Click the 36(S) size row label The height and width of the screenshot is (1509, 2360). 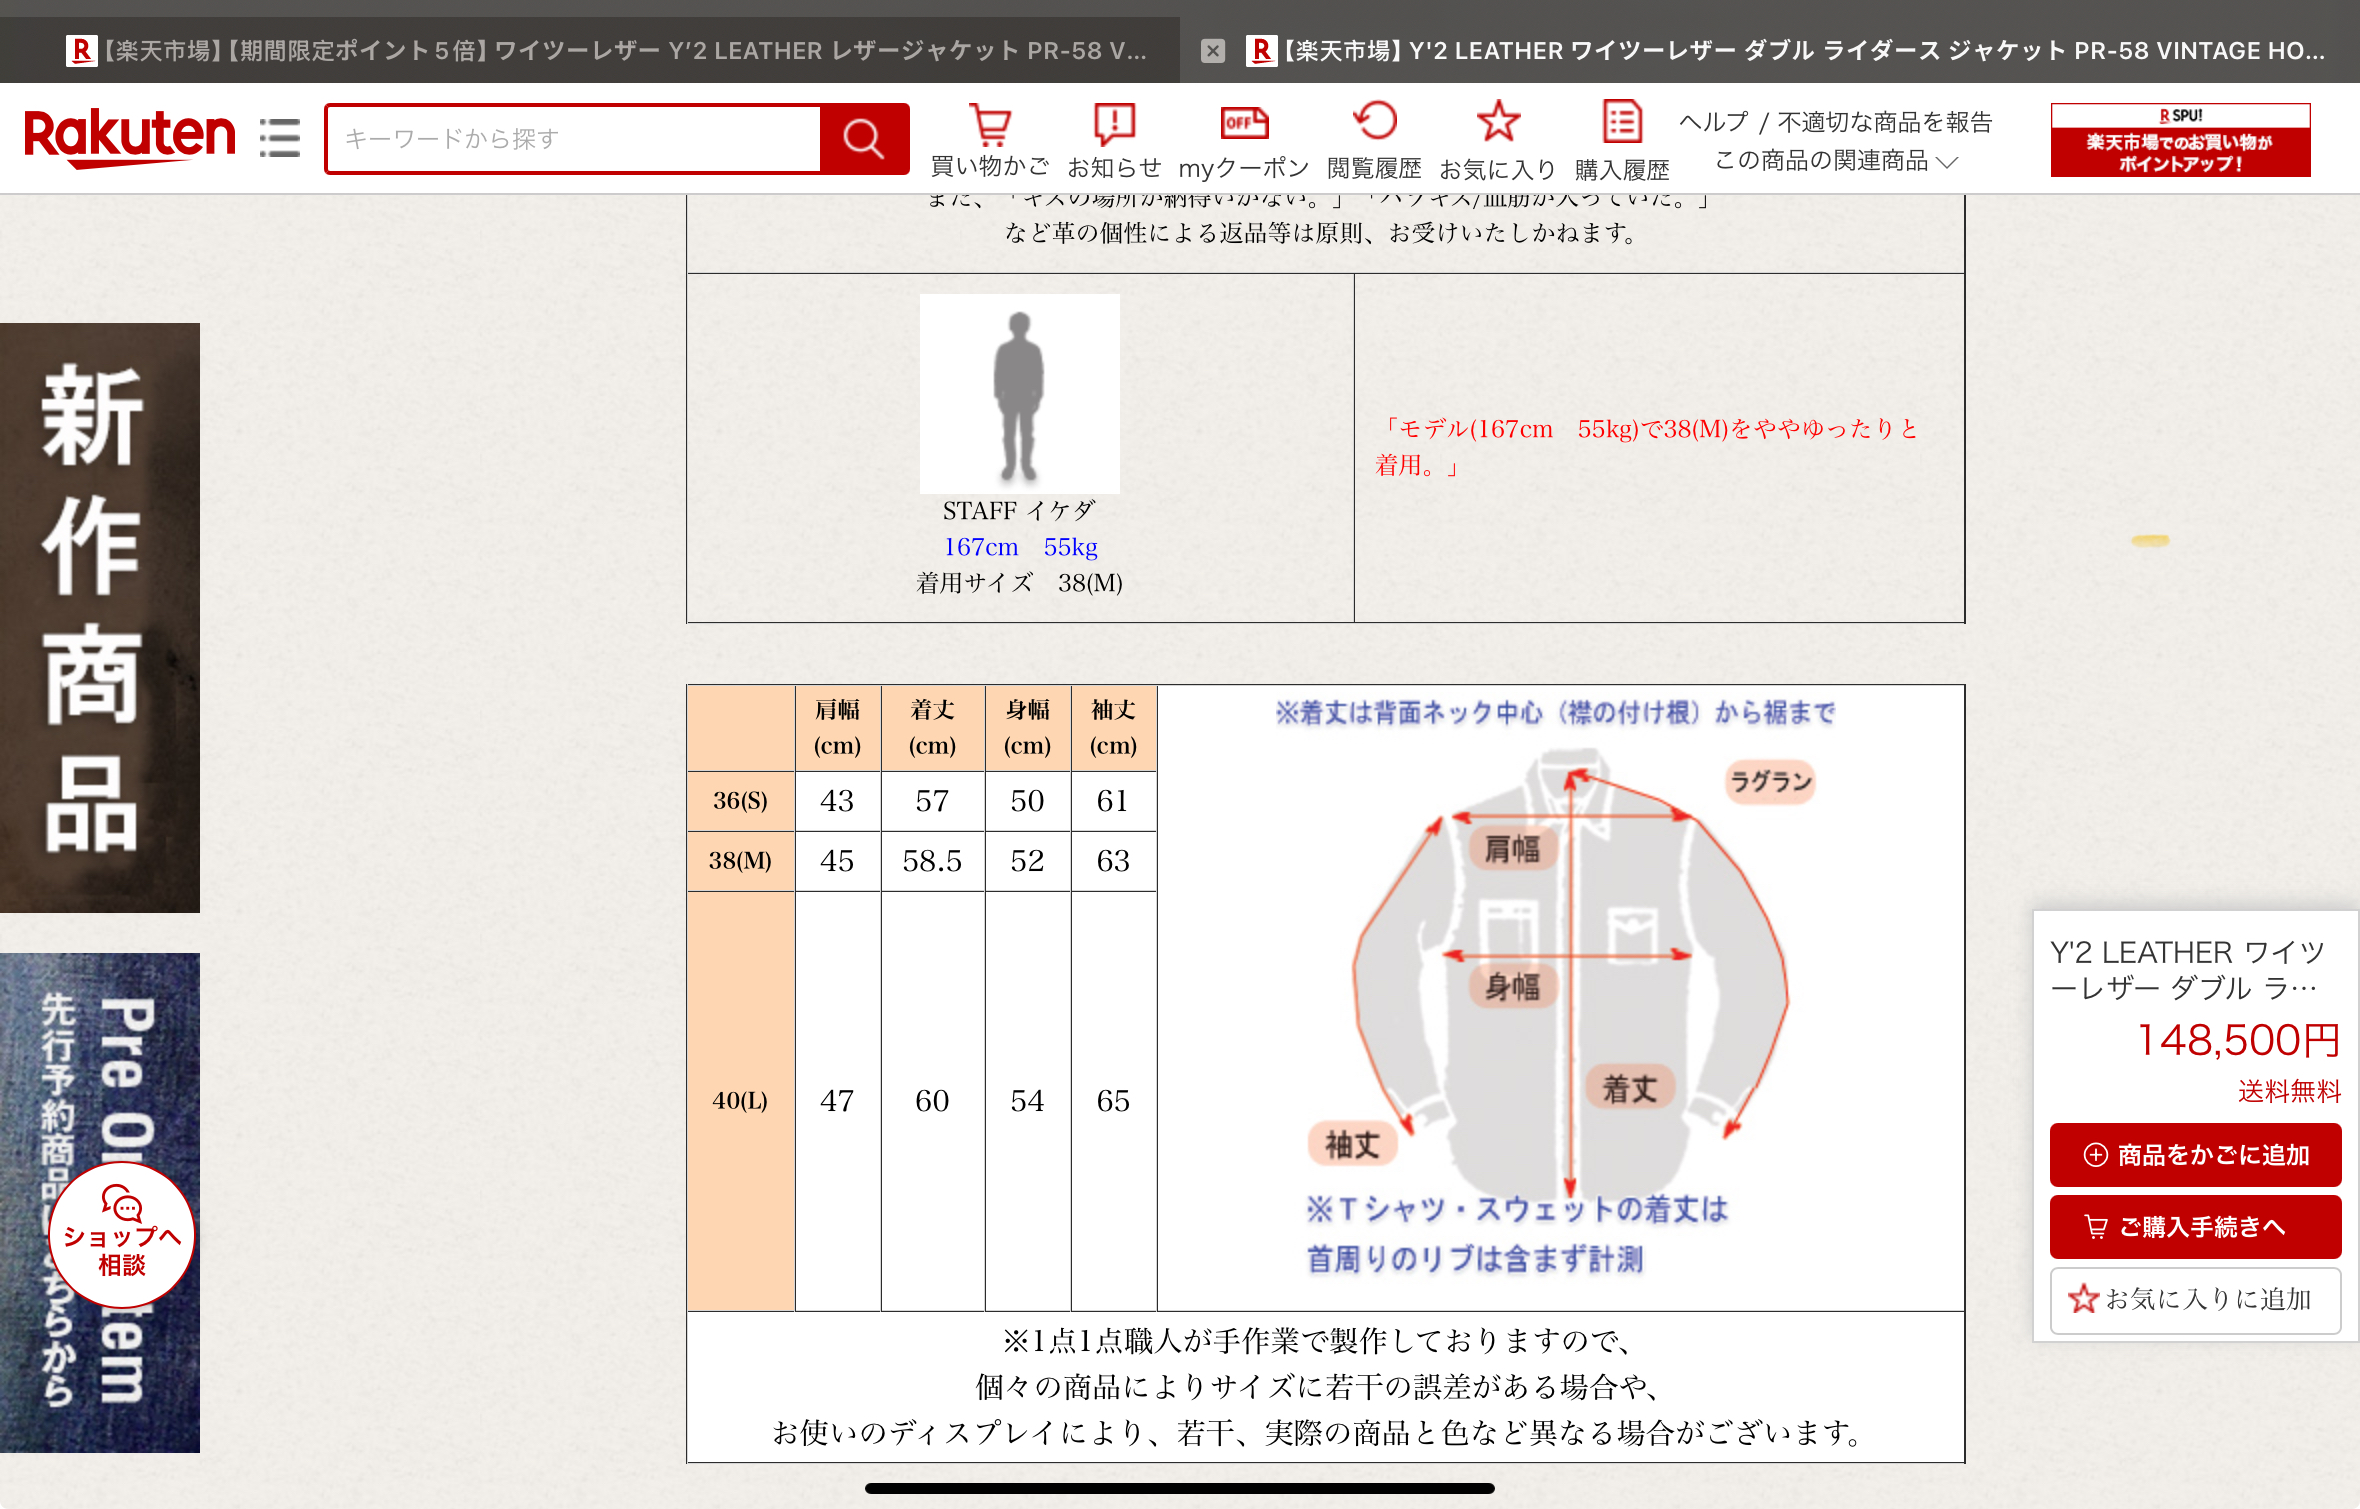coord(740,801)
